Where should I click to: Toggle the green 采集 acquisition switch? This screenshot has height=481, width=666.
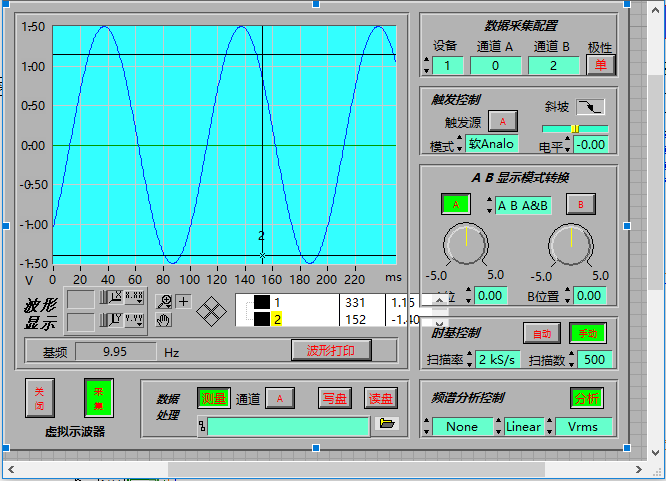[99, 397]
